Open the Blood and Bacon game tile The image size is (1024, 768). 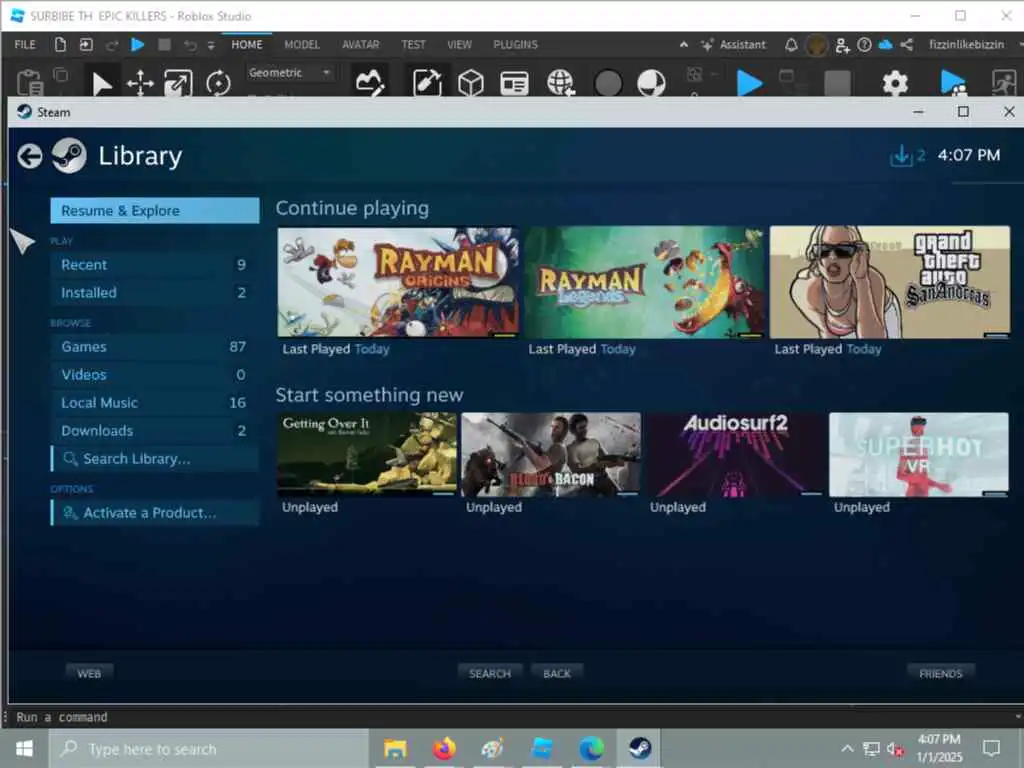pos(551,455)
